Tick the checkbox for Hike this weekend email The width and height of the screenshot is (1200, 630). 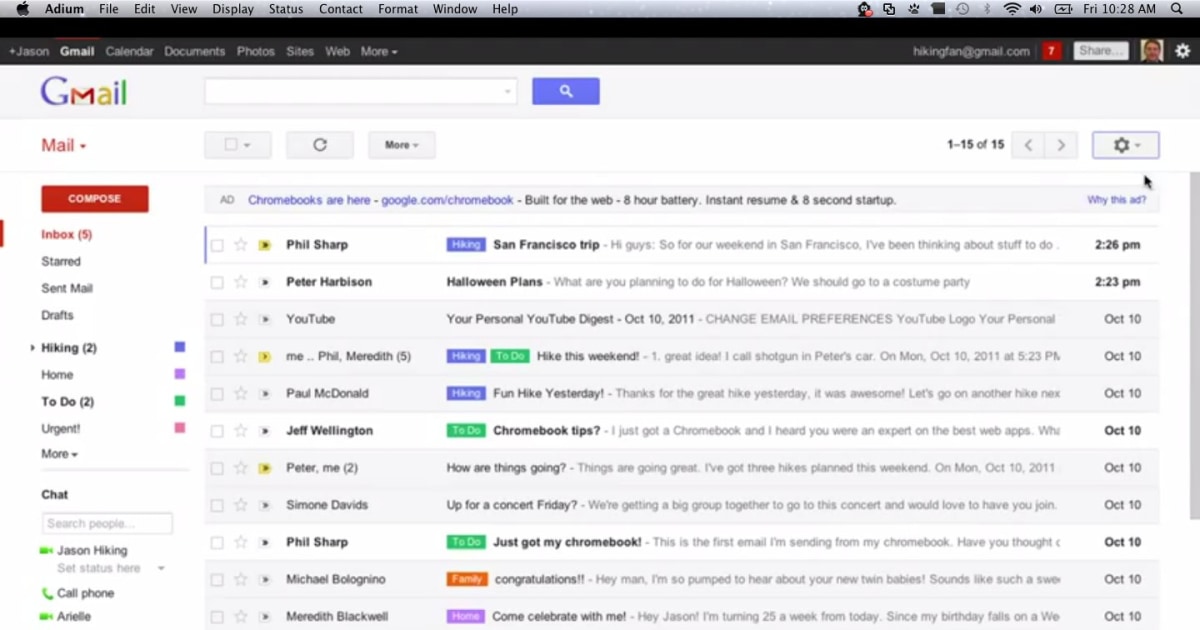click(x=217, y=356)
